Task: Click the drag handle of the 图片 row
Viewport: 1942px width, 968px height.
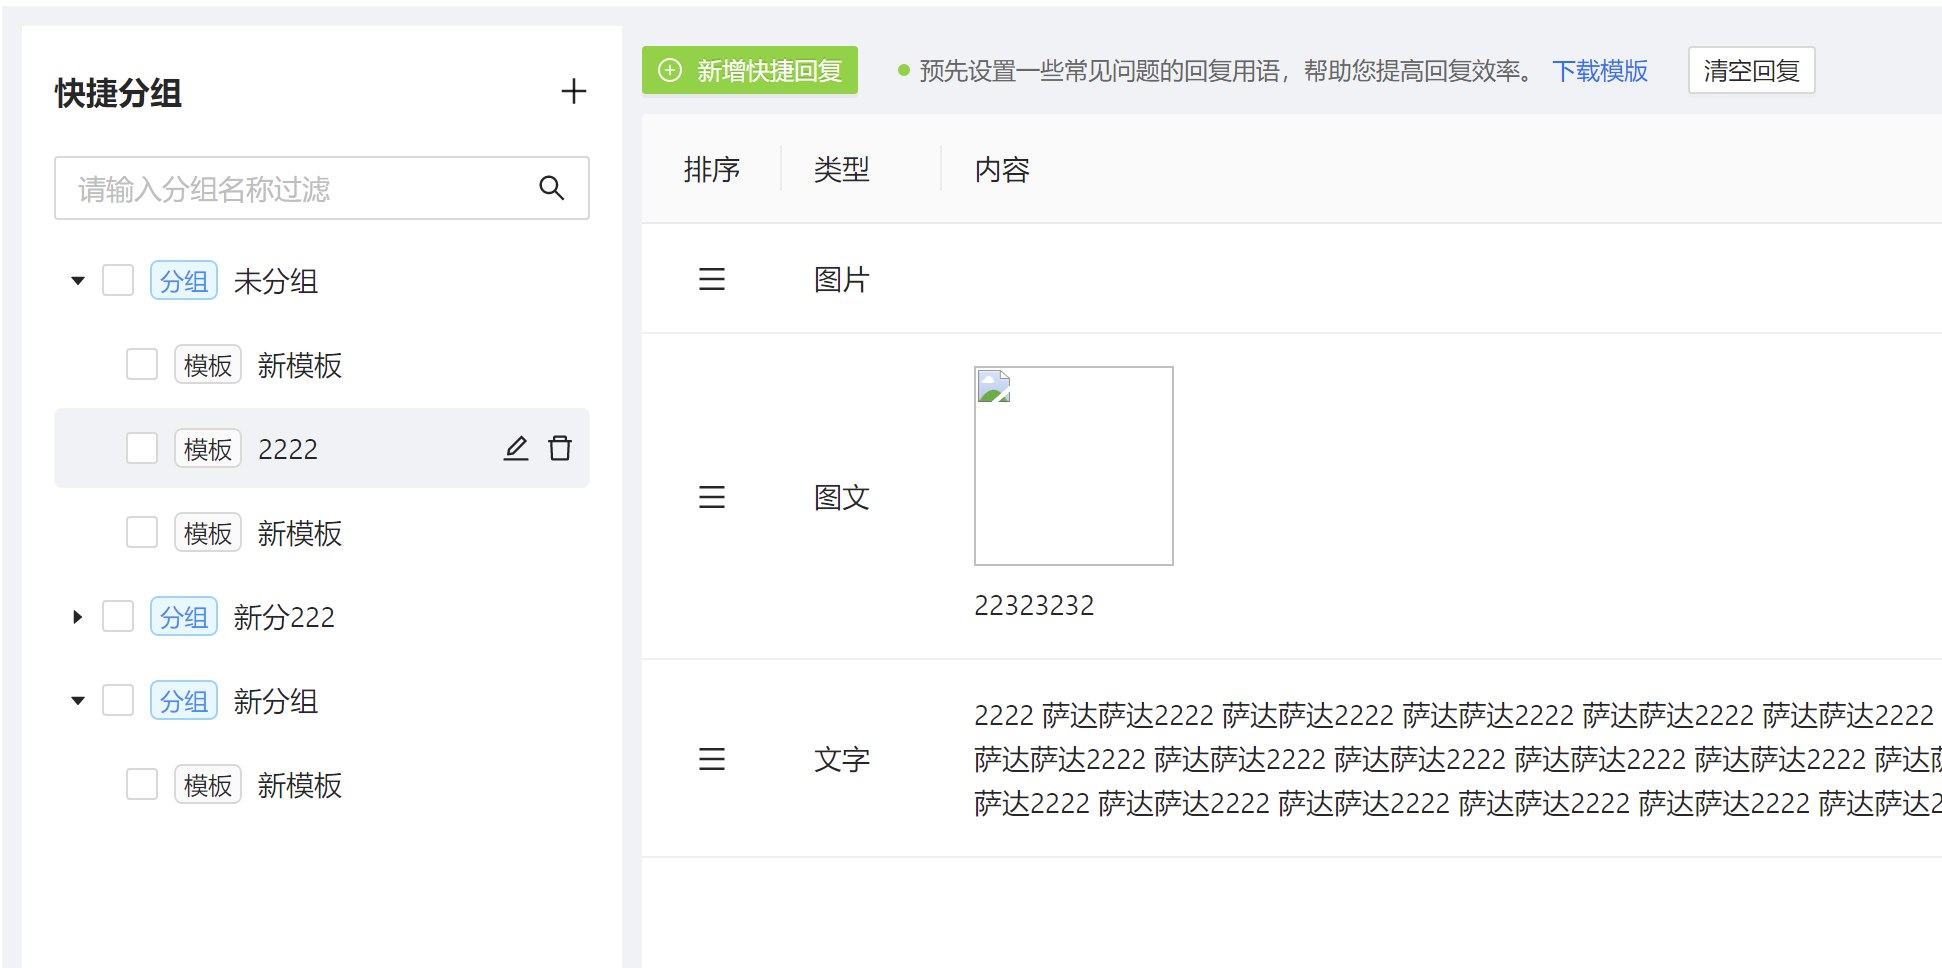Action: pos(711,279)
